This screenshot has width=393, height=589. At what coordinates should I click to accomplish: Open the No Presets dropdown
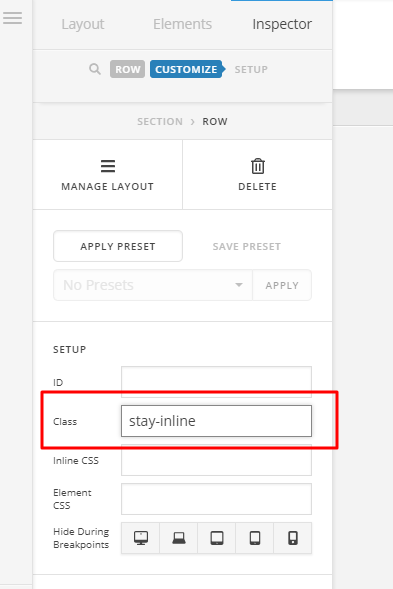click(x=153, y=285)
